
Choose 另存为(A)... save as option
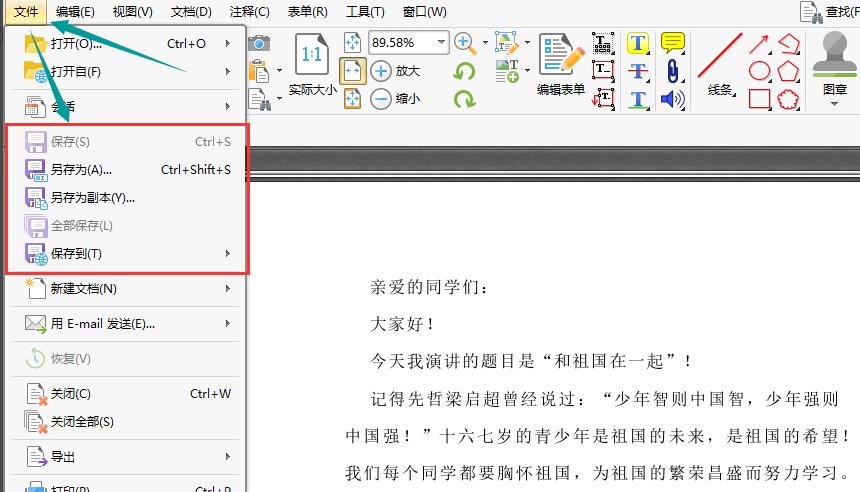[126, 169]
